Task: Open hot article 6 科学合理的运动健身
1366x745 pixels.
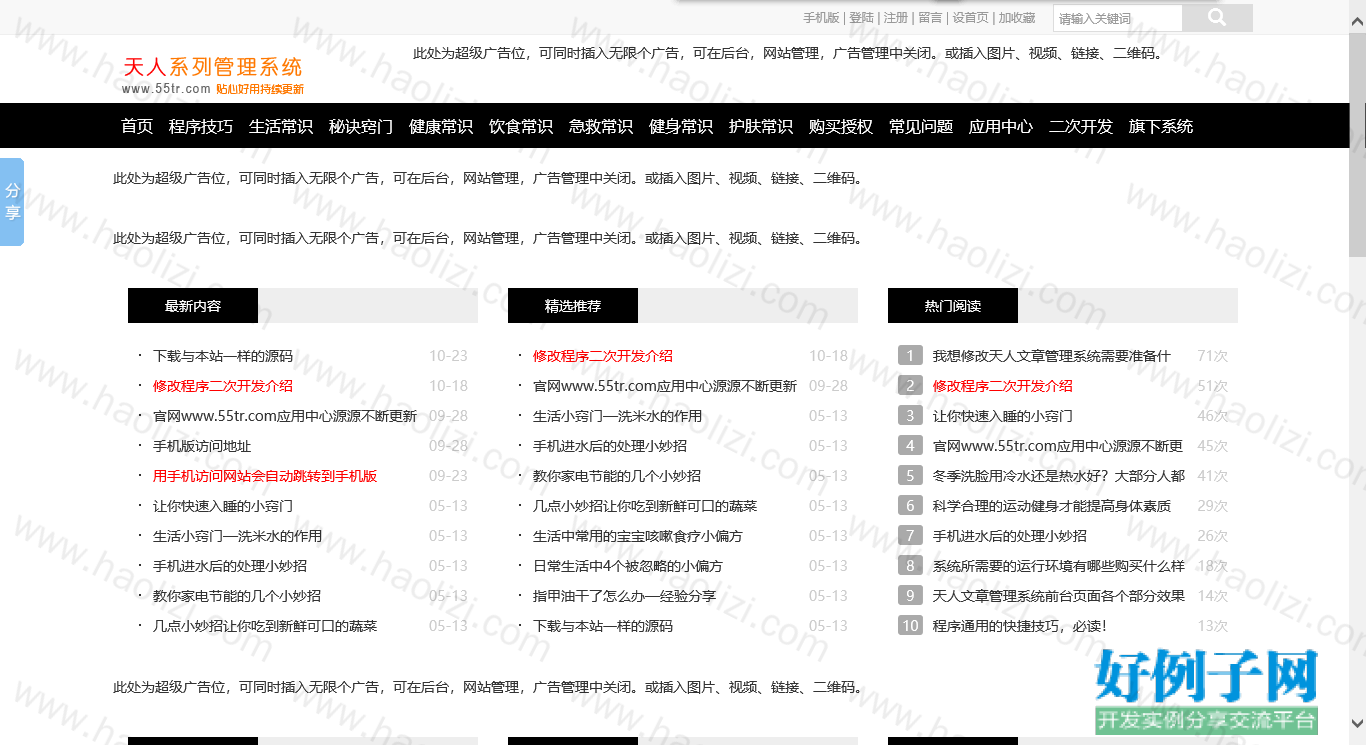Action: pyautogui.click(x=1052, y=506)
